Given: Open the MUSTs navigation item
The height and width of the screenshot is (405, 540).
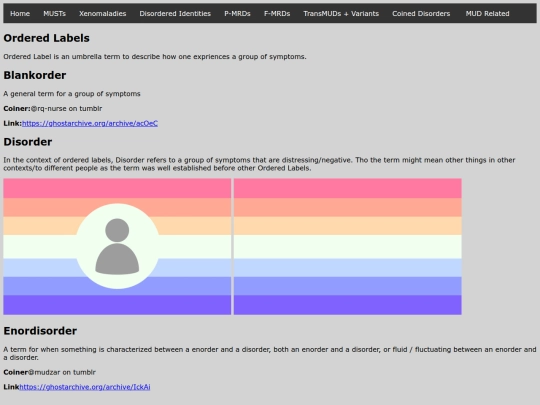Looking at the screenshot, I should (x=54, y=13).
